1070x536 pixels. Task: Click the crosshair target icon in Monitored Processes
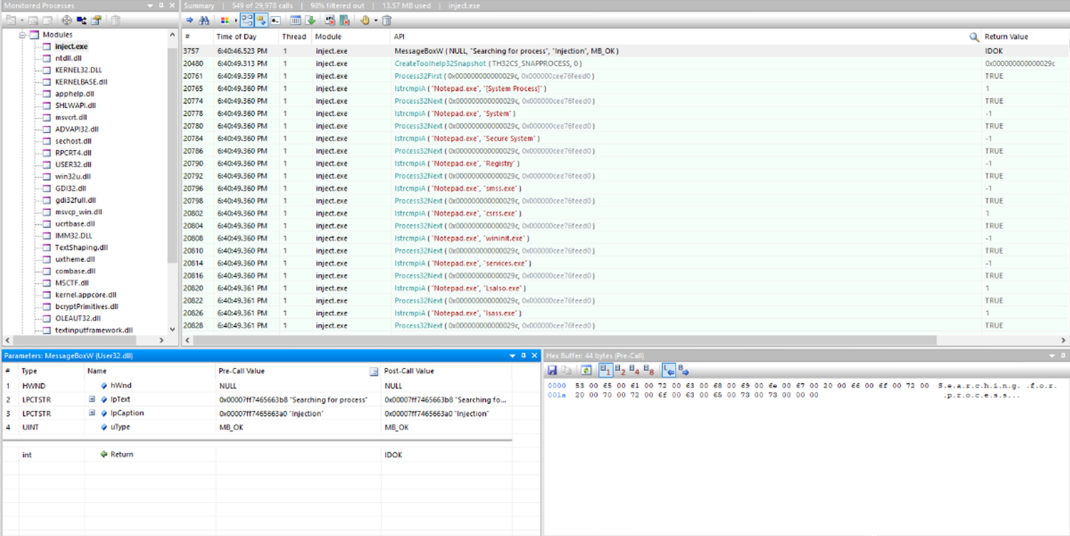[x=67, y=20]
